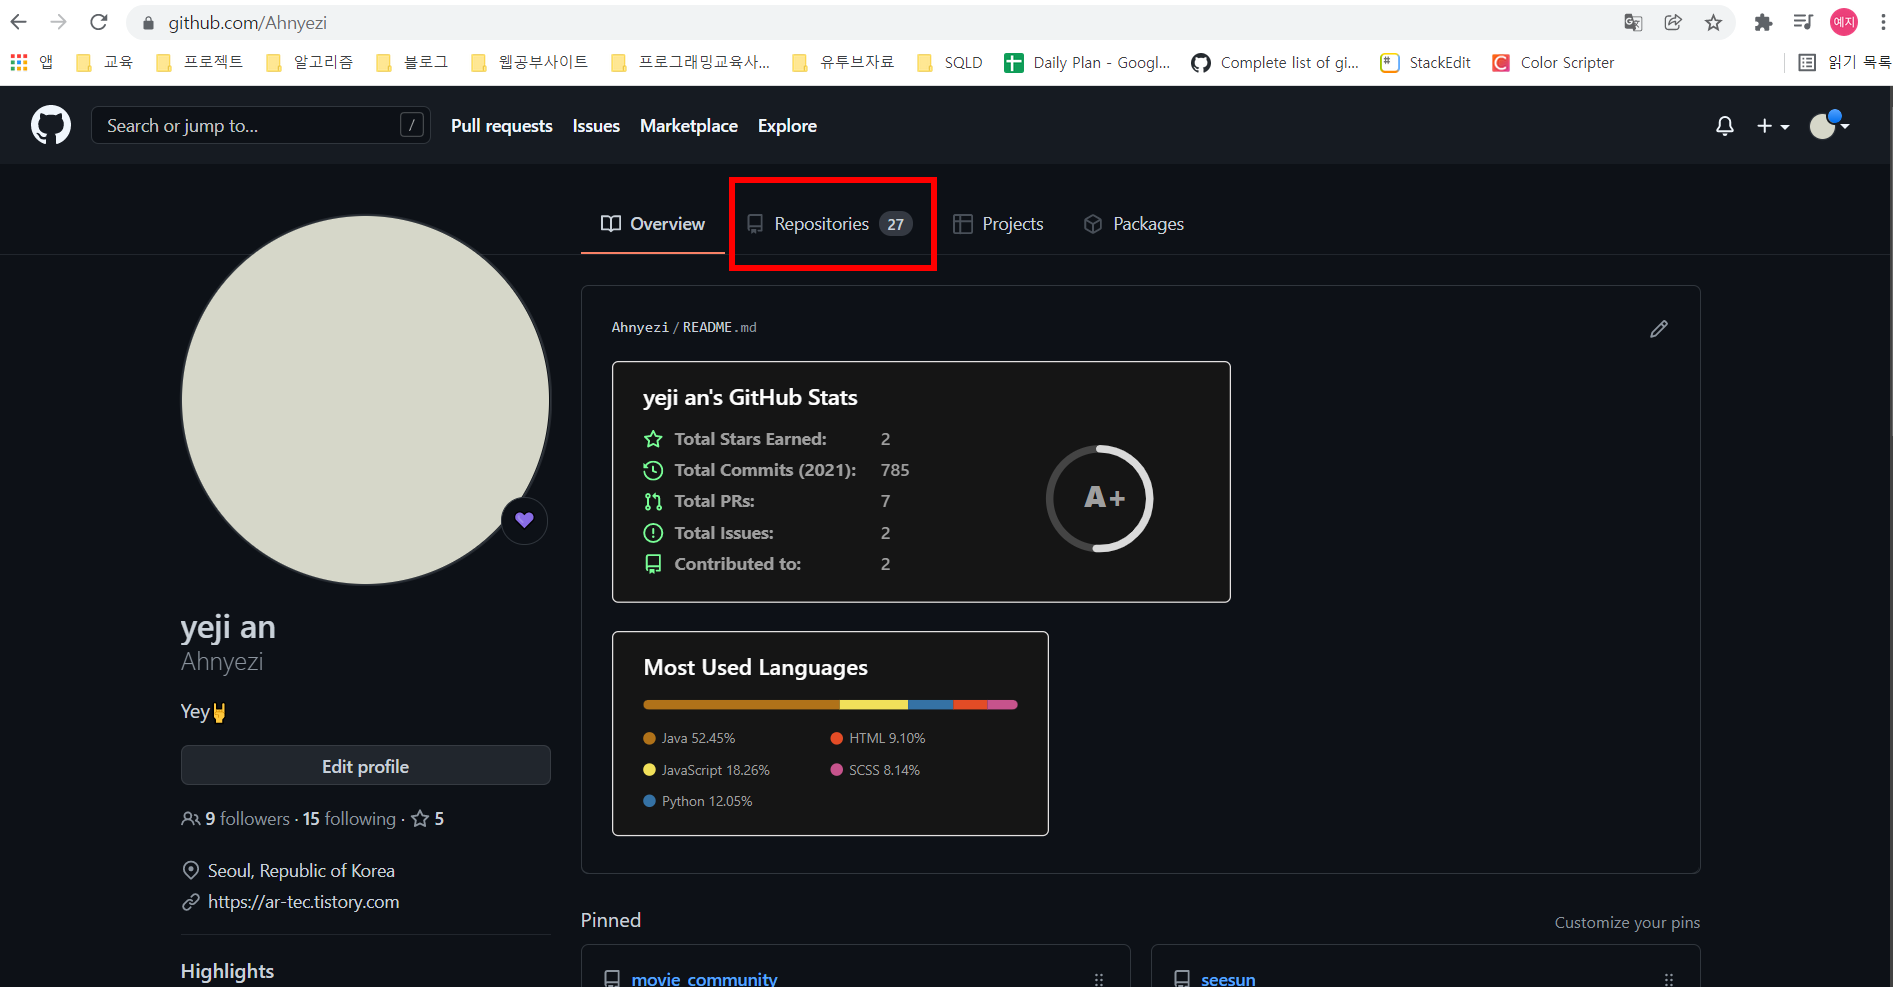Viewport: 1893px width, 987px height.
Task: Click the address bar URL
Action: pos(247,22)
